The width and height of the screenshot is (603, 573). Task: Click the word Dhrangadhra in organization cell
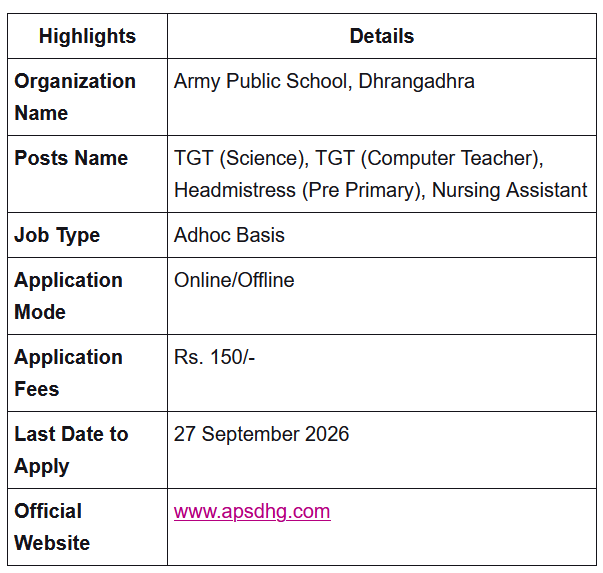[x=416, y=81]
